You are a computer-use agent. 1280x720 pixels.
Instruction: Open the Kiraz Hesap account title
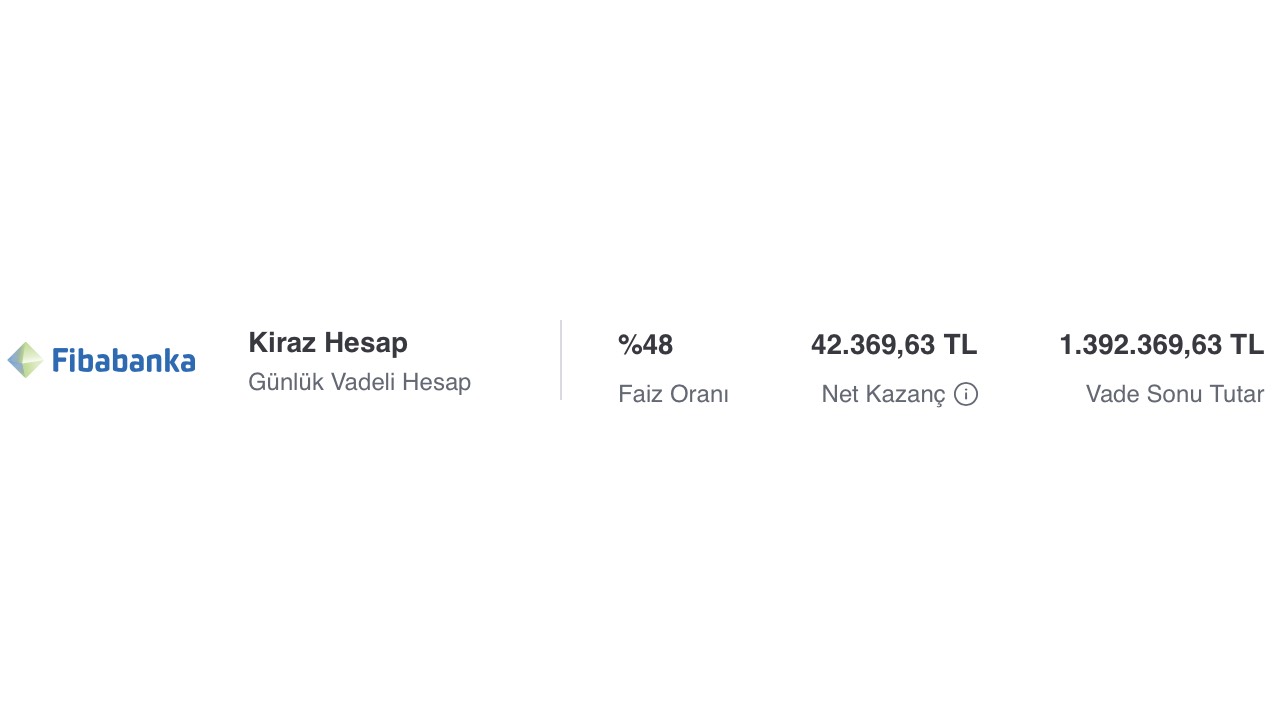click(328, 343)
